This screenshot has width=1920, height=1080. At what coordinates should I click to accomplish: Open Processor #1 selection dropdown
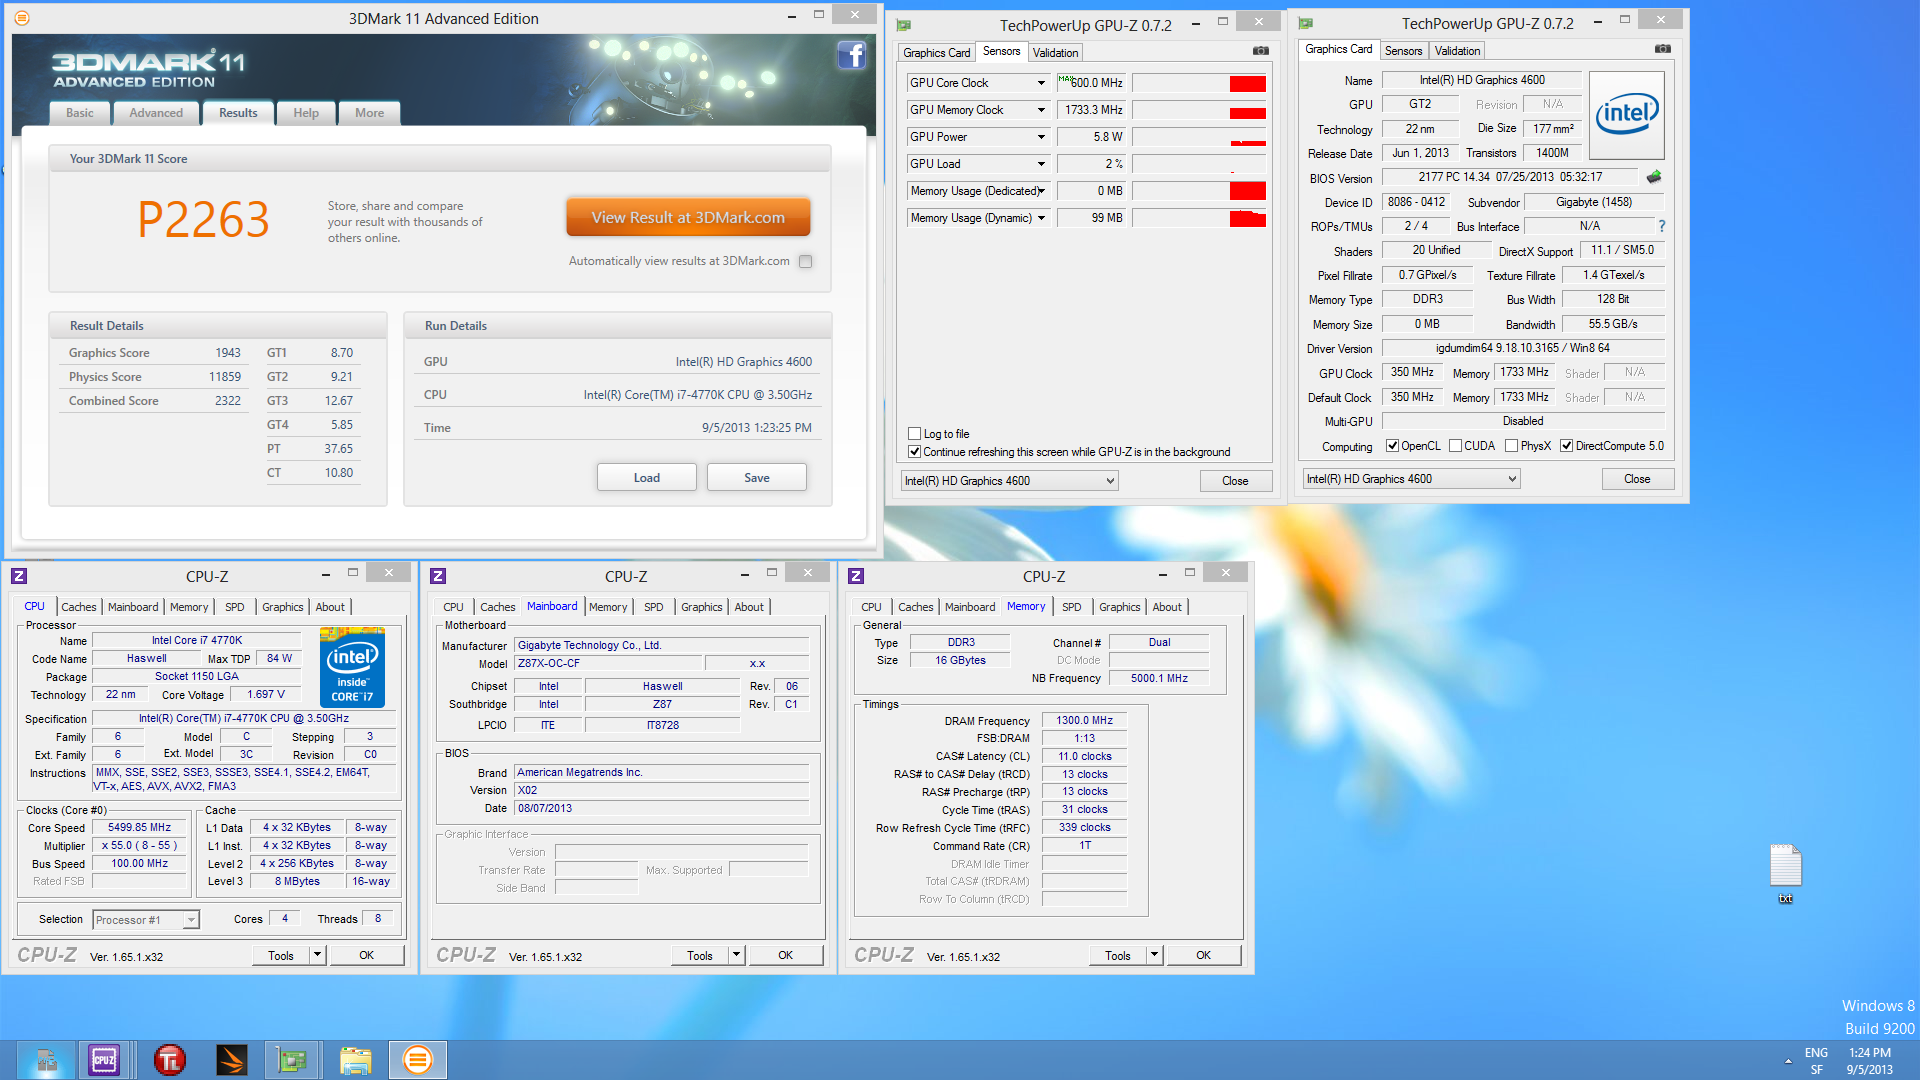[146, 920]
